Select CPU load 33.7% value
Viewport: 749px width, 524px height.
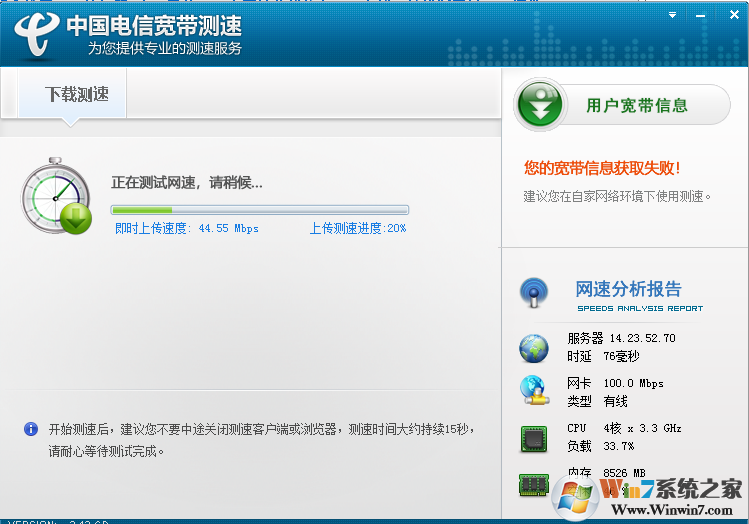619,446
